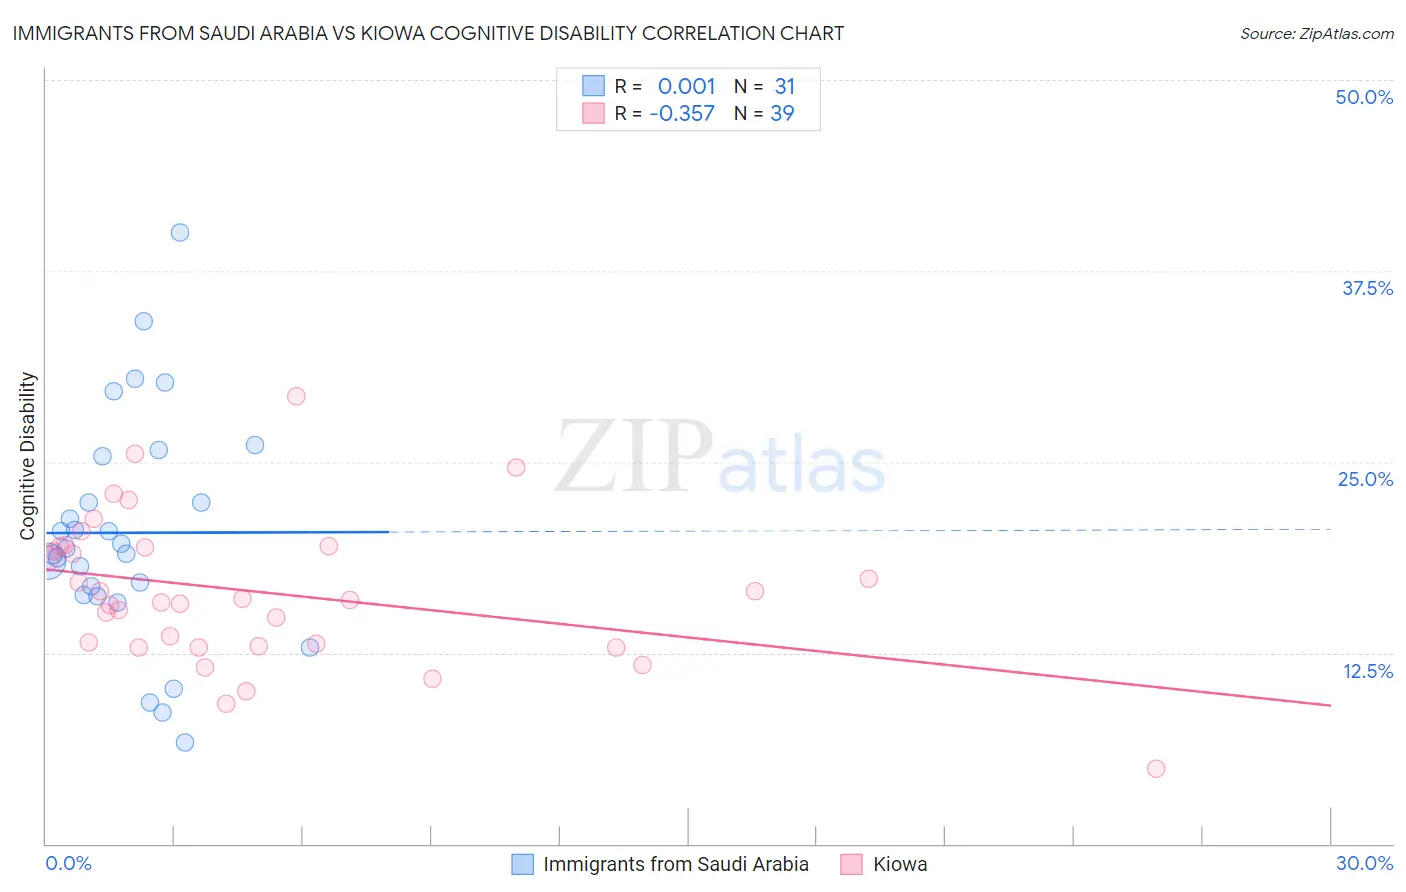The width and height of the screenshot is (1406, 892).
Task: Open the Source: ZipAtlas.com link
Action: click(1317, 34)
